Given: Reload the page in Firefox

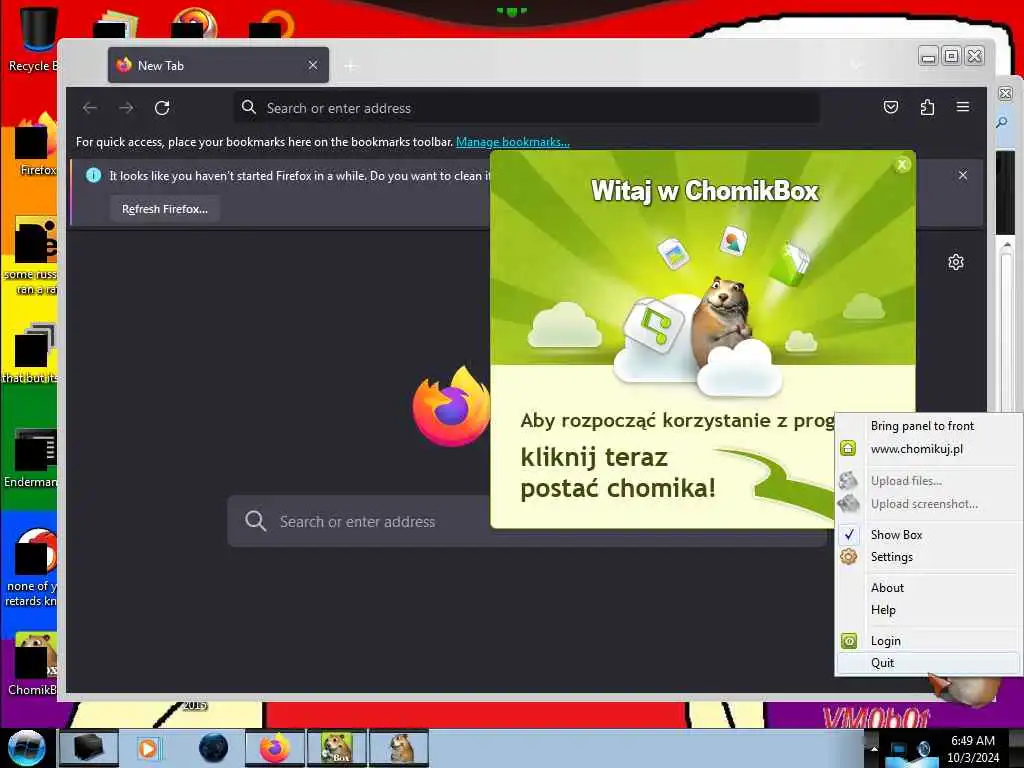Looking at the screenshot, I should tap(162, 108).
